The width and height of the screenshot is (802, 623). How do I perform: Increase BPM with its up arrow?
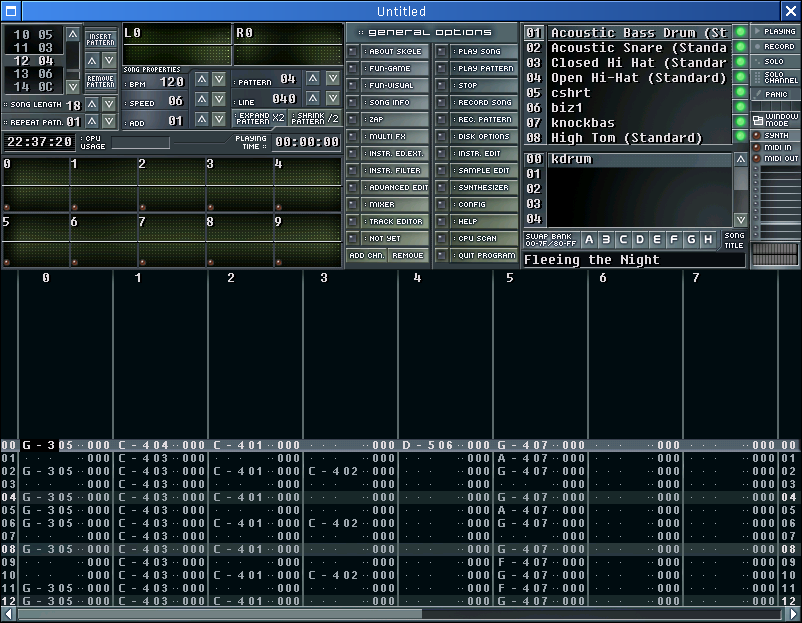pos(202,79)
